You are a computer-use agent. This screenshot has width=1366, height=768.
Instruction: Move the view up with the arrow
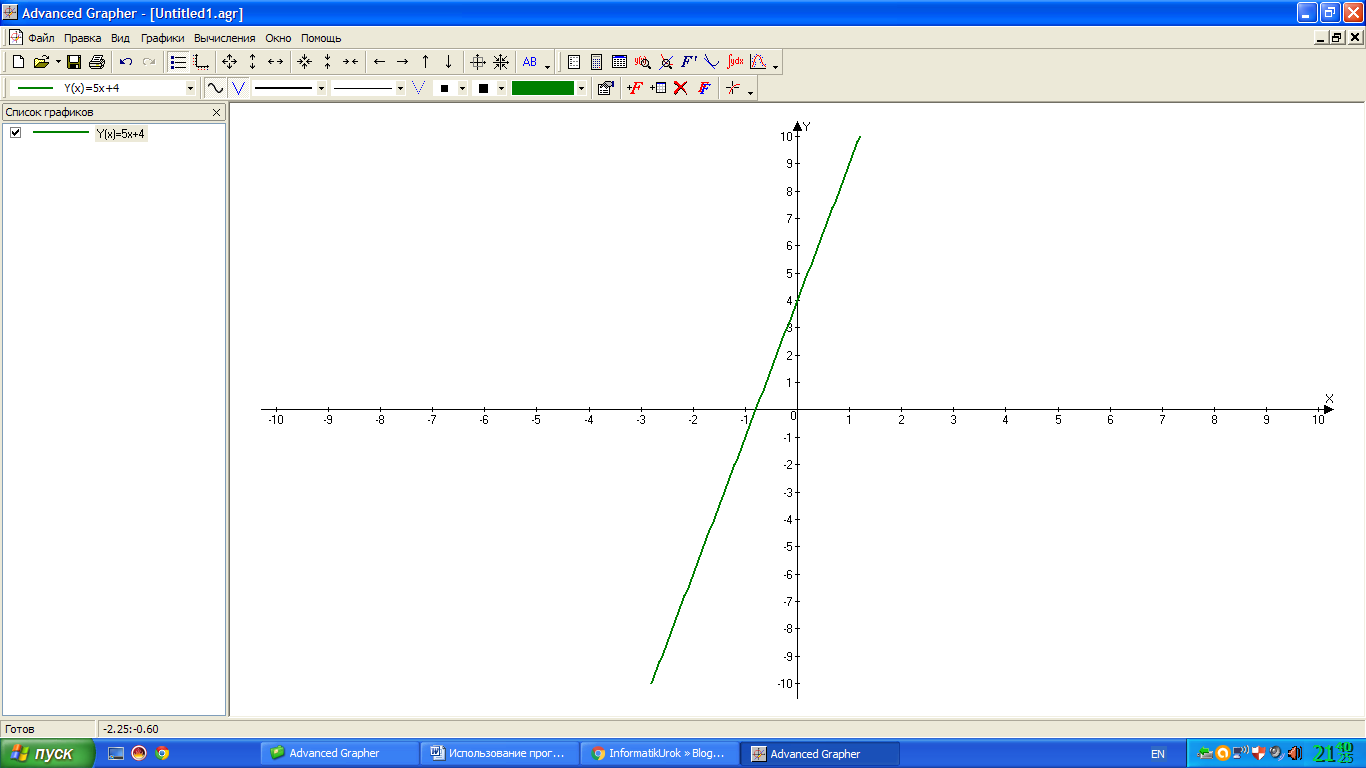425,62
